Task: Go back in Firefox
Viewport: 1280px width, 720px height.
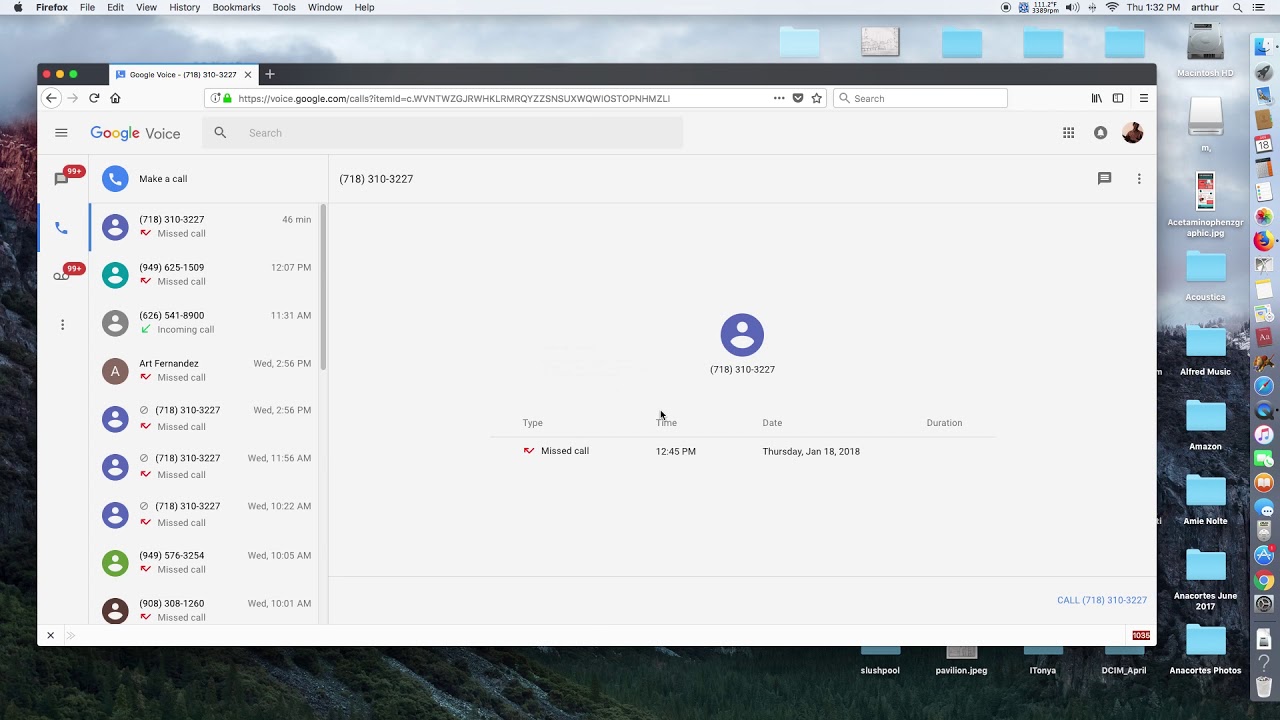Action: tap(51, 98)
